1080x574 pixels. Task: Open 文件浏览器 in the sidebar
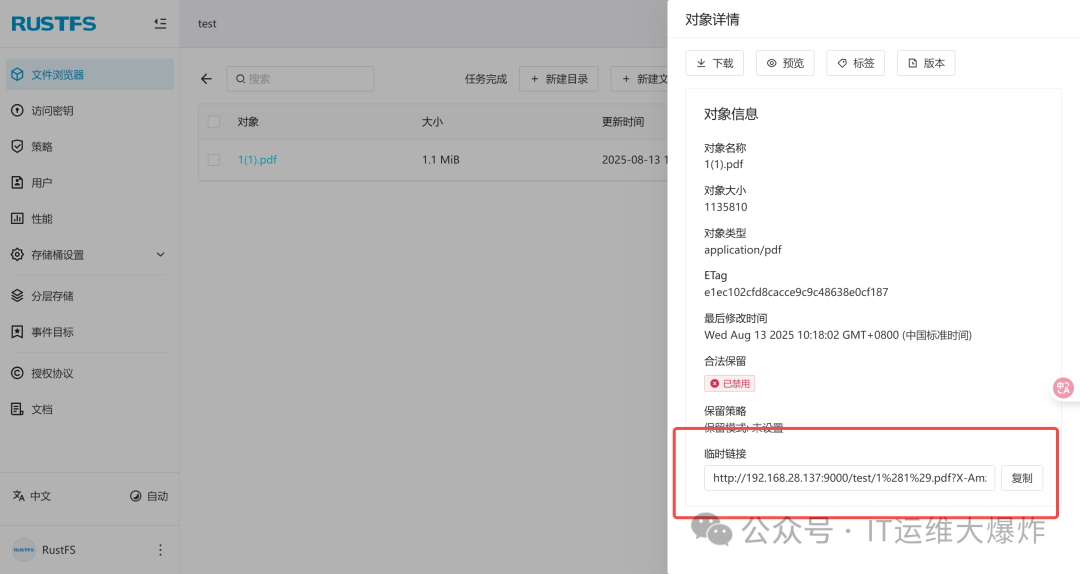[90, 74]
